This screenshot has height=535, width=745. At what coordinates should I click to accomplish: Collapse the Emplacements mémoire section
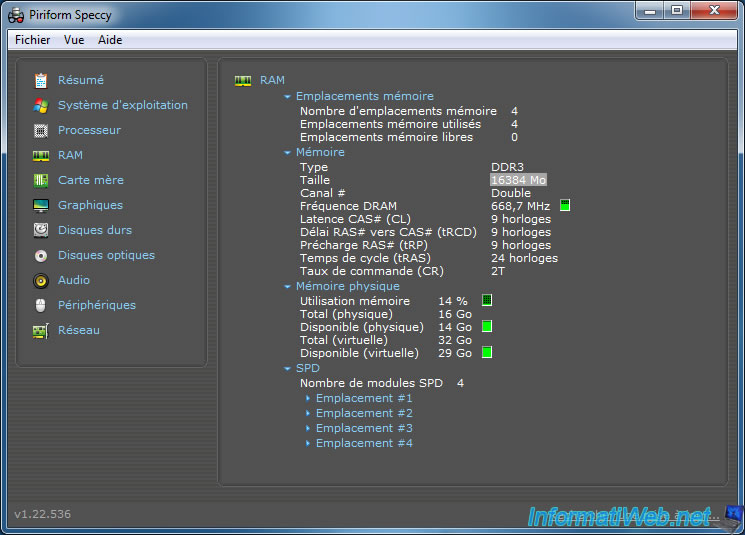pyautogui.click(x=287, y=96)
